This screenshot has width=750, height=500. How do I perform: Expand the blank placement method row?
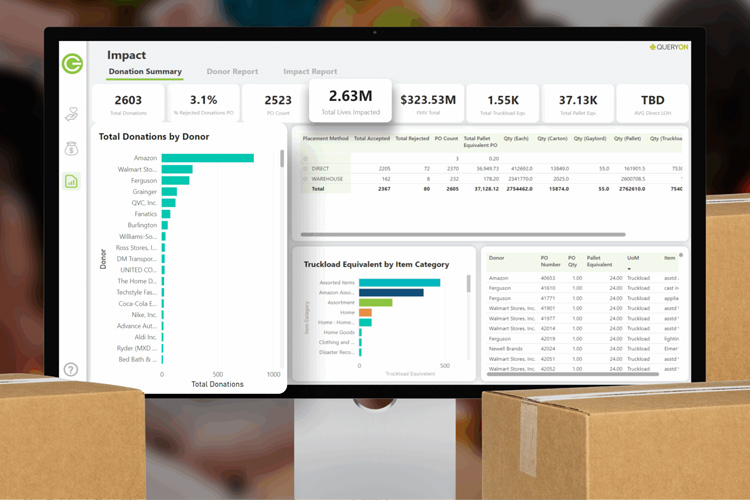[305, 158]
